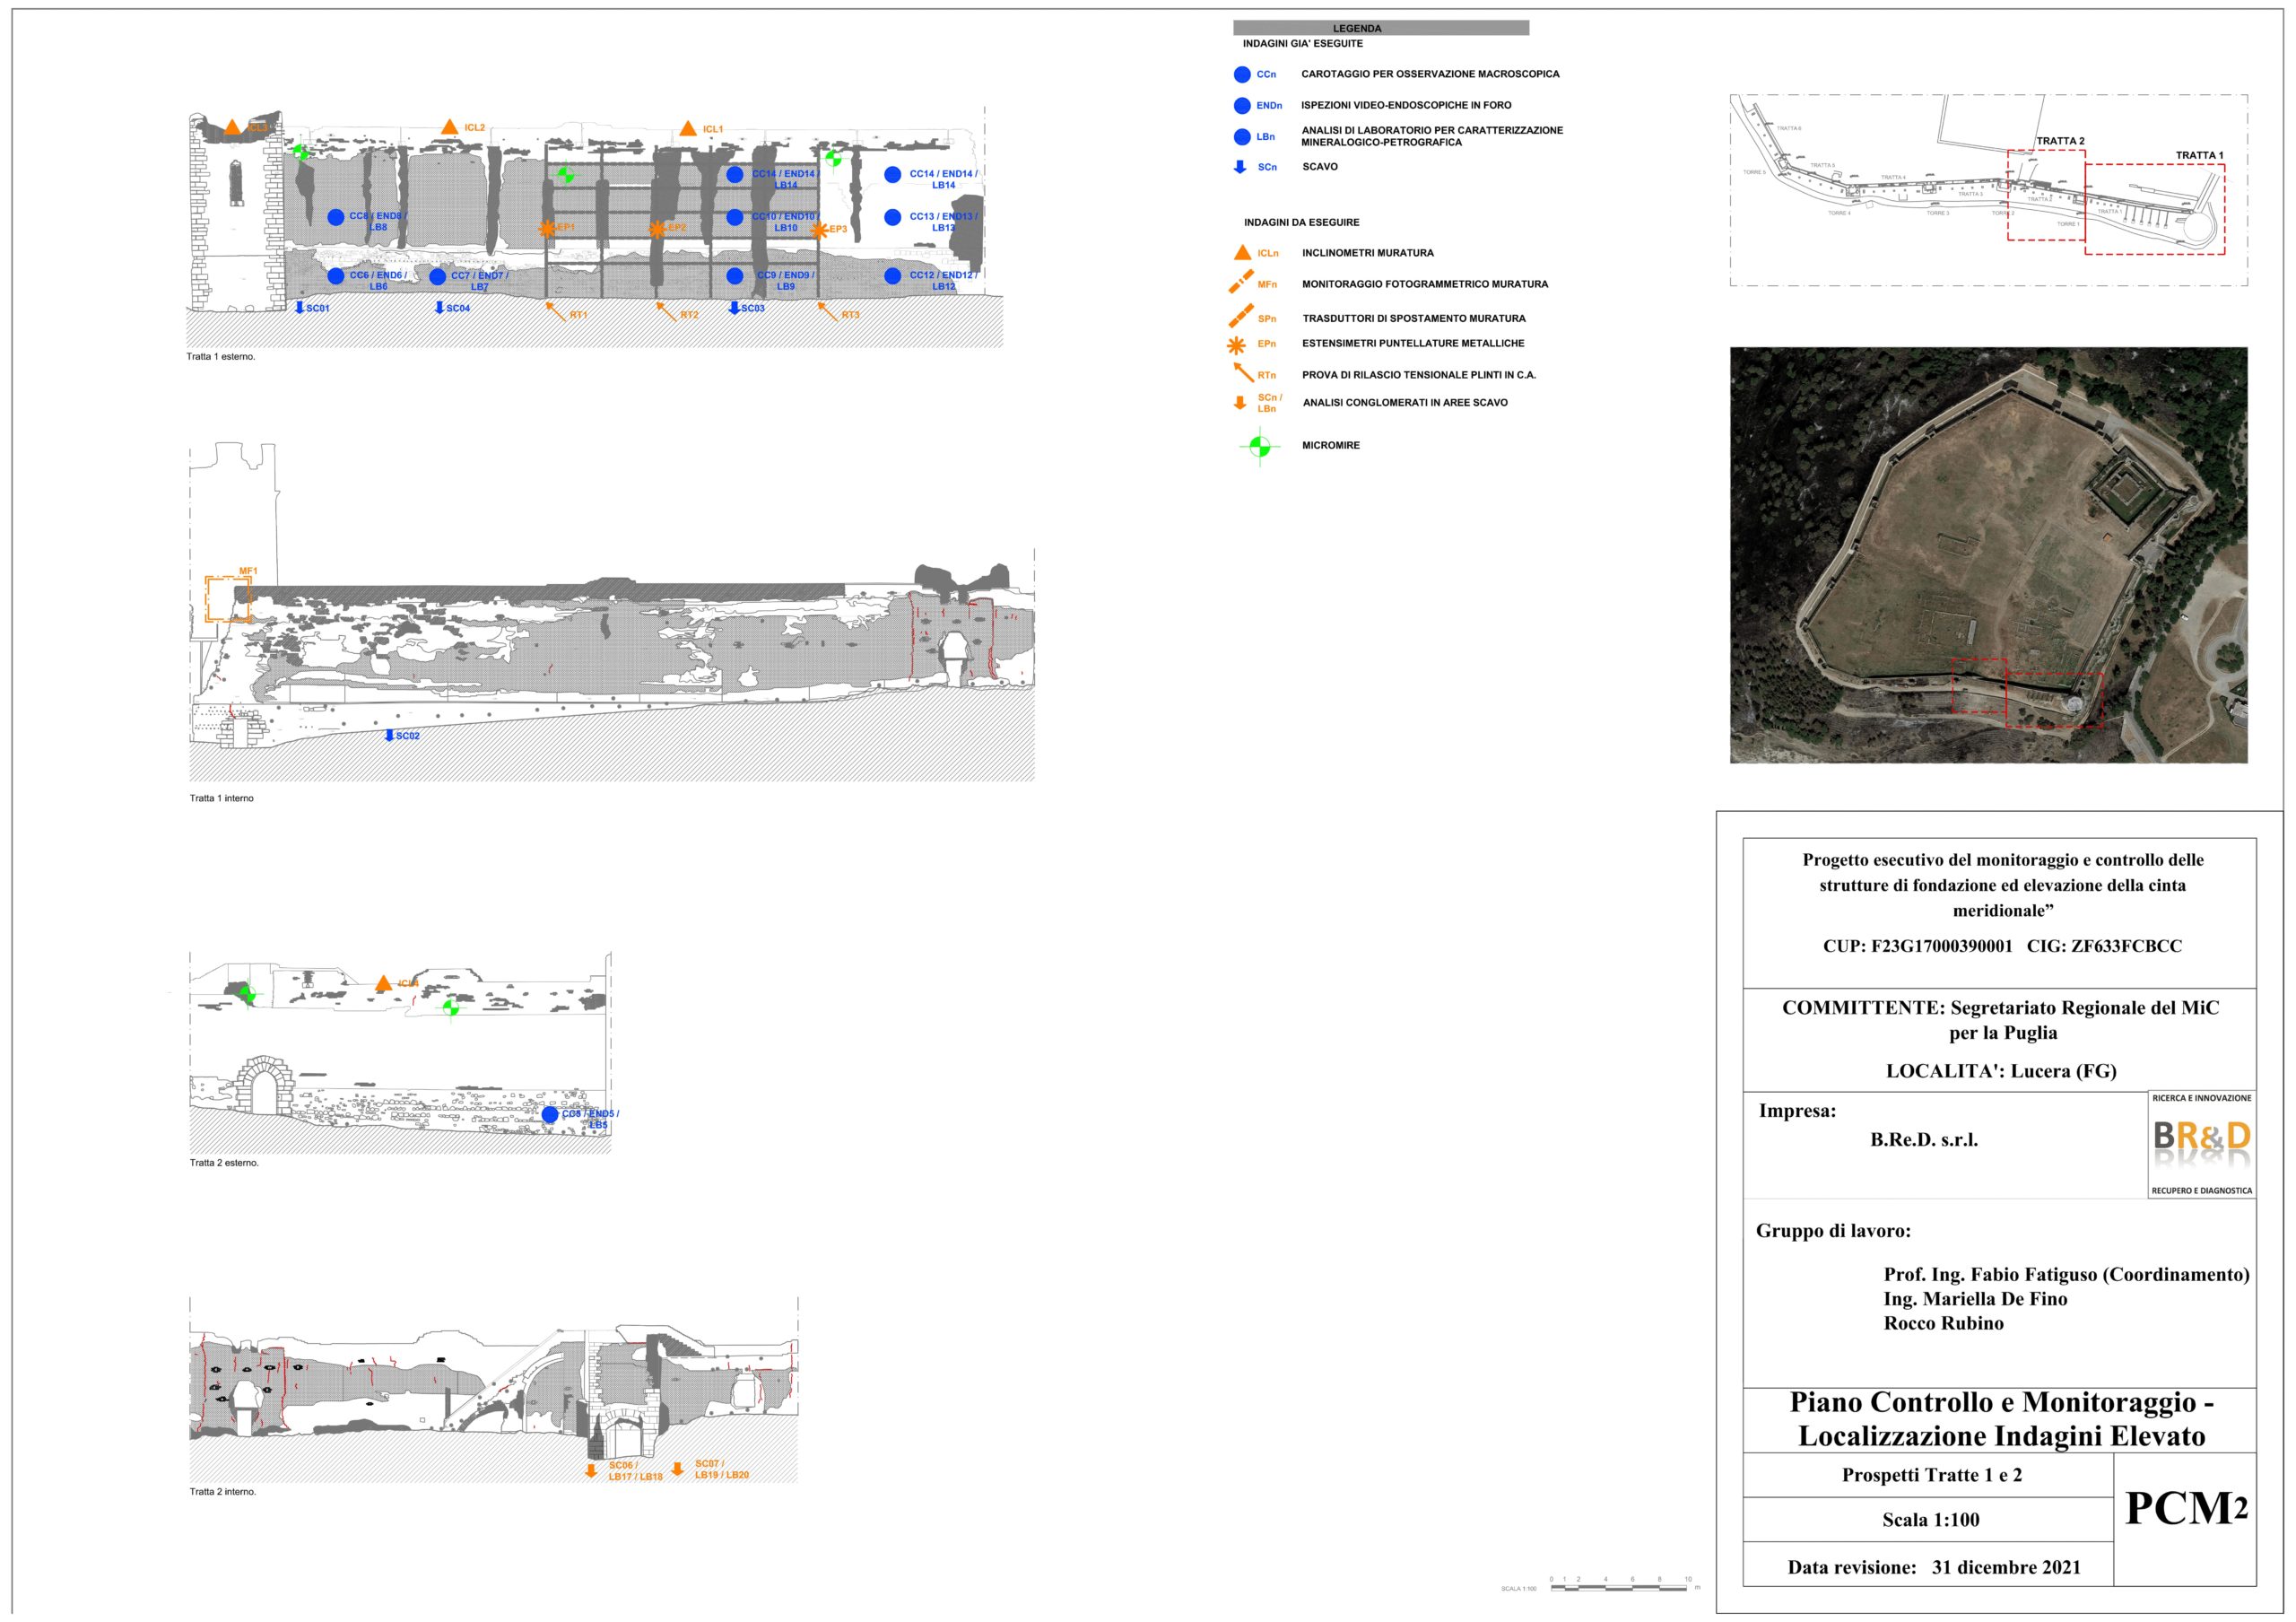Click blue circle next to CC9 / END9
2296x1622 pixels.
pos(735,276)
